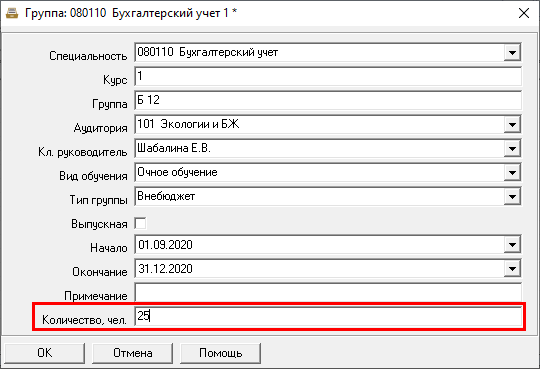Click the 01.09.2020 start date text
This screenshot has width=540, height=369.
(x=165, y=245)
